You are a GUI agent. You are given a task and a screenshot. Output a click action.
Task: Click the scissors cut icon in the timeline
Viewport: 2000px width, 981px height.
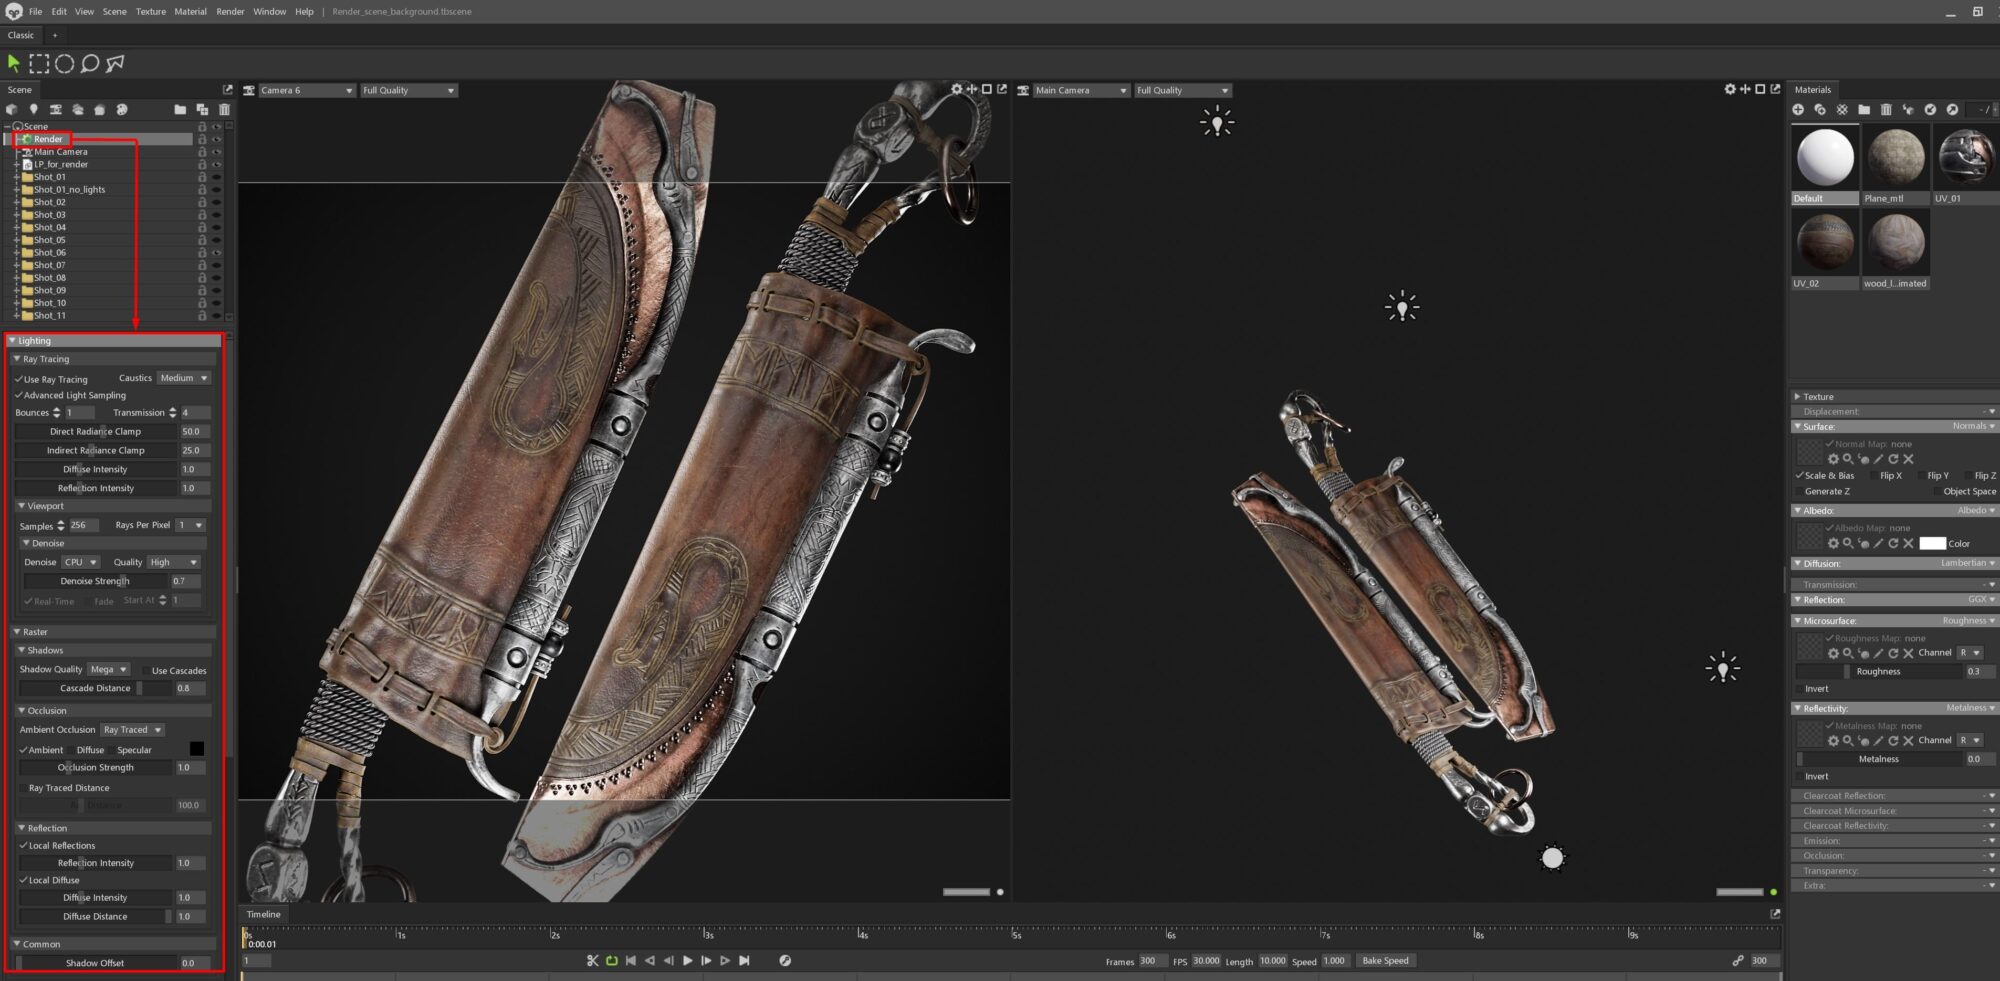[593, 960]
